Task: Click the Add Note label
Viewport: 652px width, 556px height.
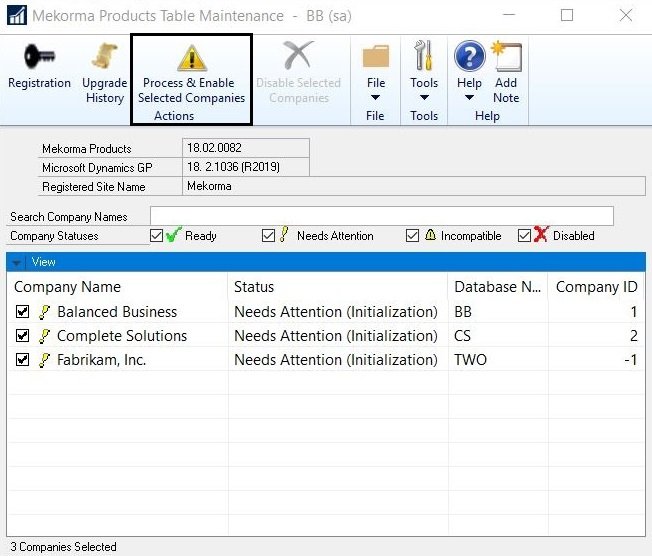Action: point(506,90)
